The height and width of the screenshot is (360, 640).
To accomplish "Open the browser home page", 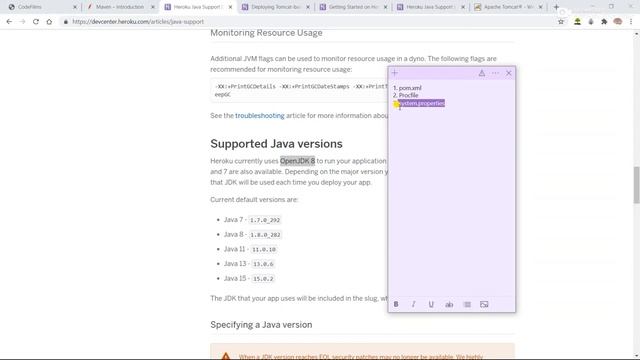I will click(x=49, y=22).
